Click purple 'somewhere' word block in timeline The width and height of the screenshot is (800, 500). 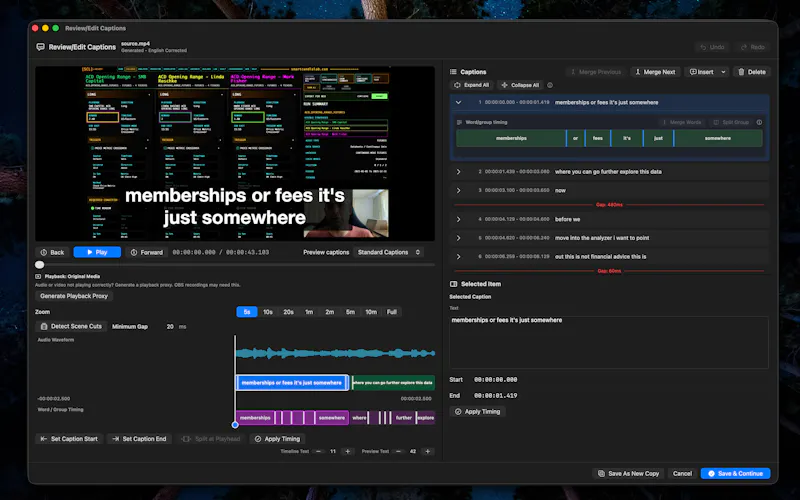point(332,417)
